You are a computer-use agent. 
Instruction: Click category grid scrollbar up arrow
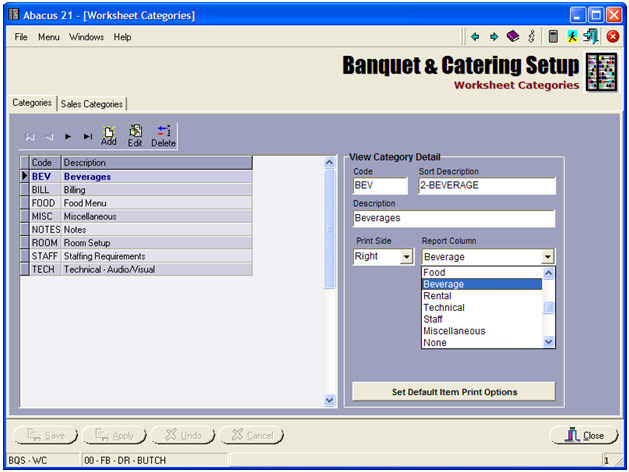[x=329, y=162]
